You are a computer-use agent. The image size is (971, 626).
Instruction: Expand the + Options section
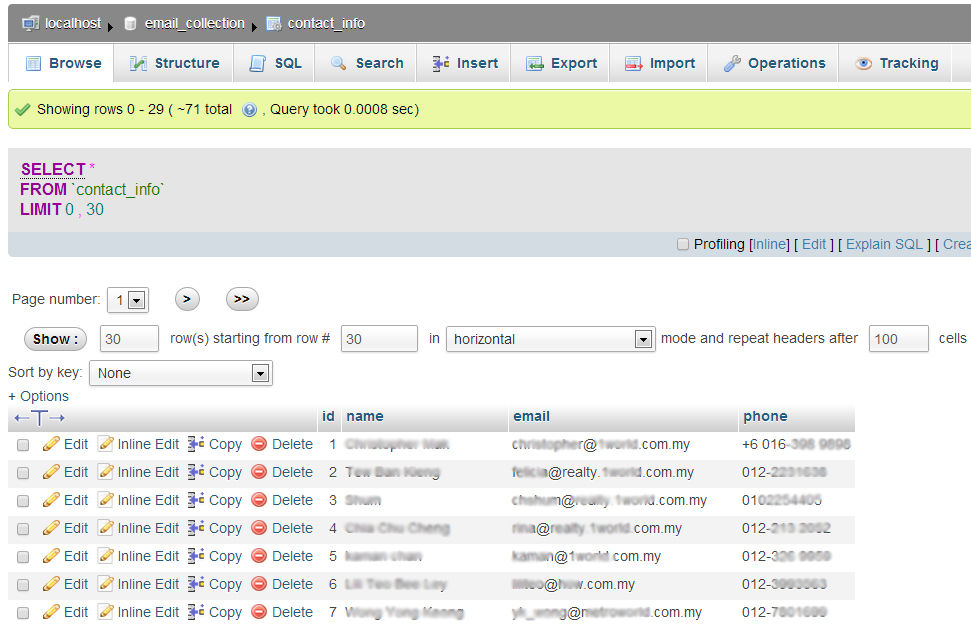[x=39, y=396]
